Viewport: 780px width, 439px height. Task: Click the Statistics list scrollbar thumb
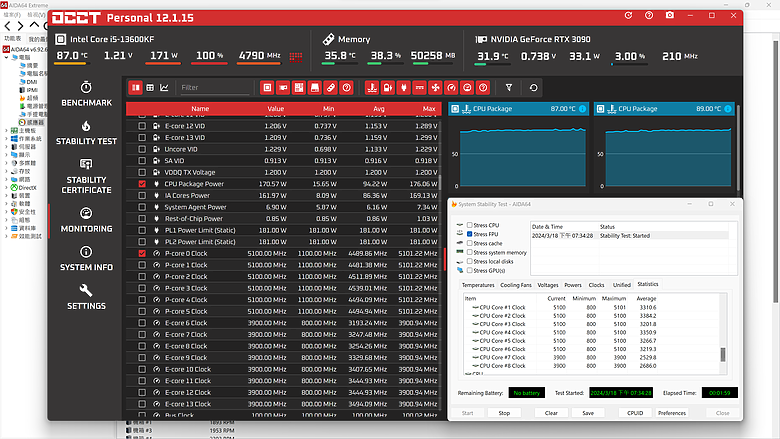pyautogui.click(x=723, y=354)
